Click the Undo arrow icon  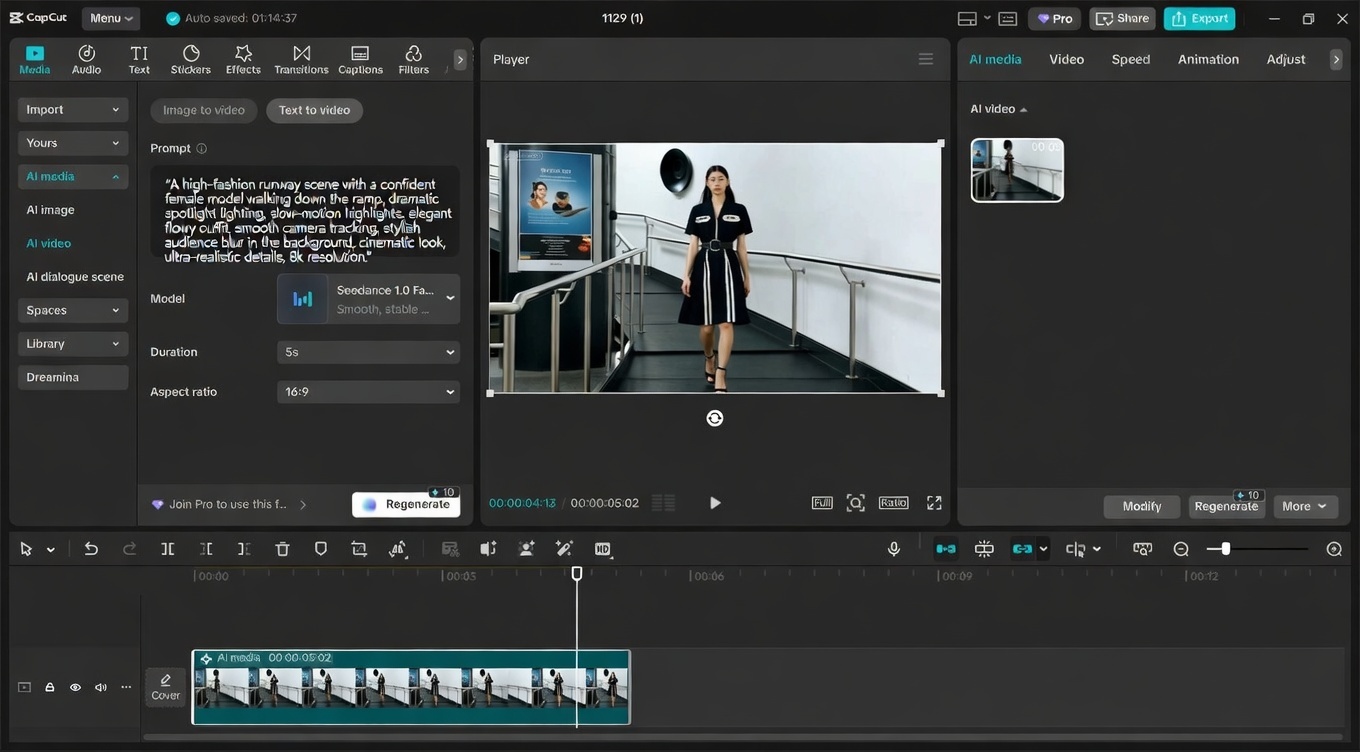click(x=91, y=549)
